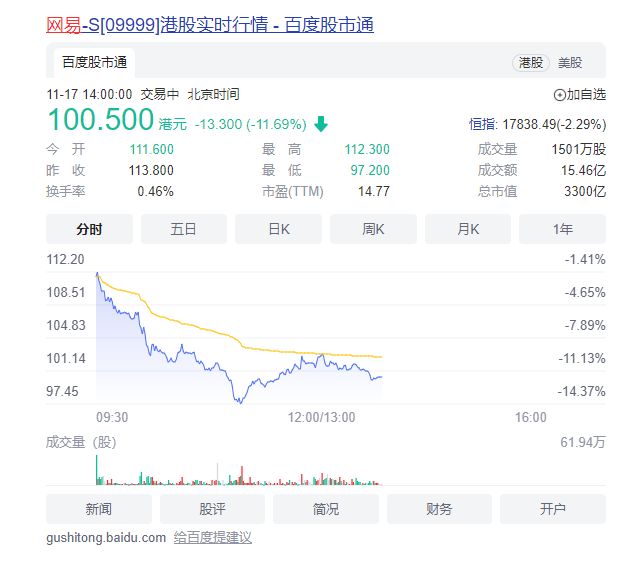Open the 股评 button

click(213, 509)
